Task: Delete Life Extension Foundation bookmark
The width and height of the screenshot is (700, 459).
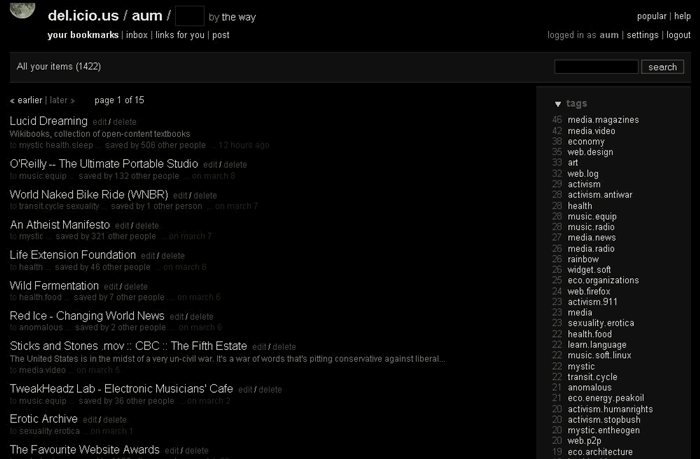Action: (173, 256)
